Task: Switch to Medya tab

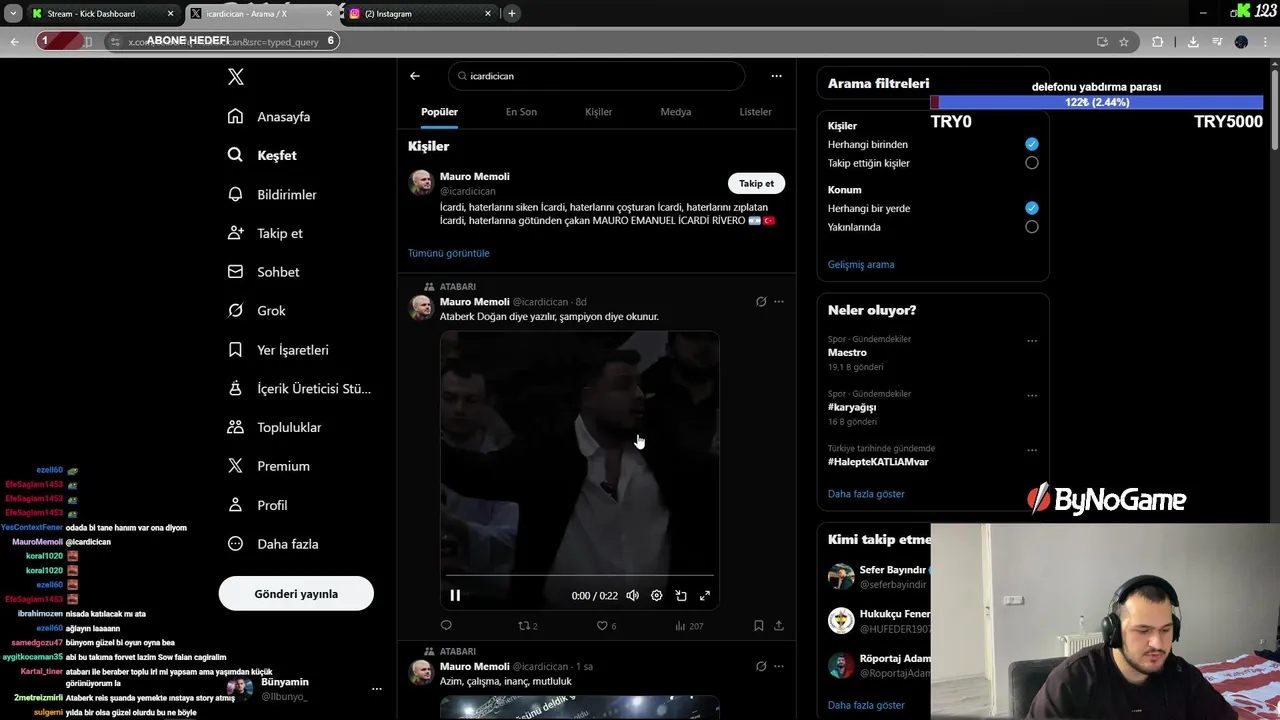Action: coord(676,112)
